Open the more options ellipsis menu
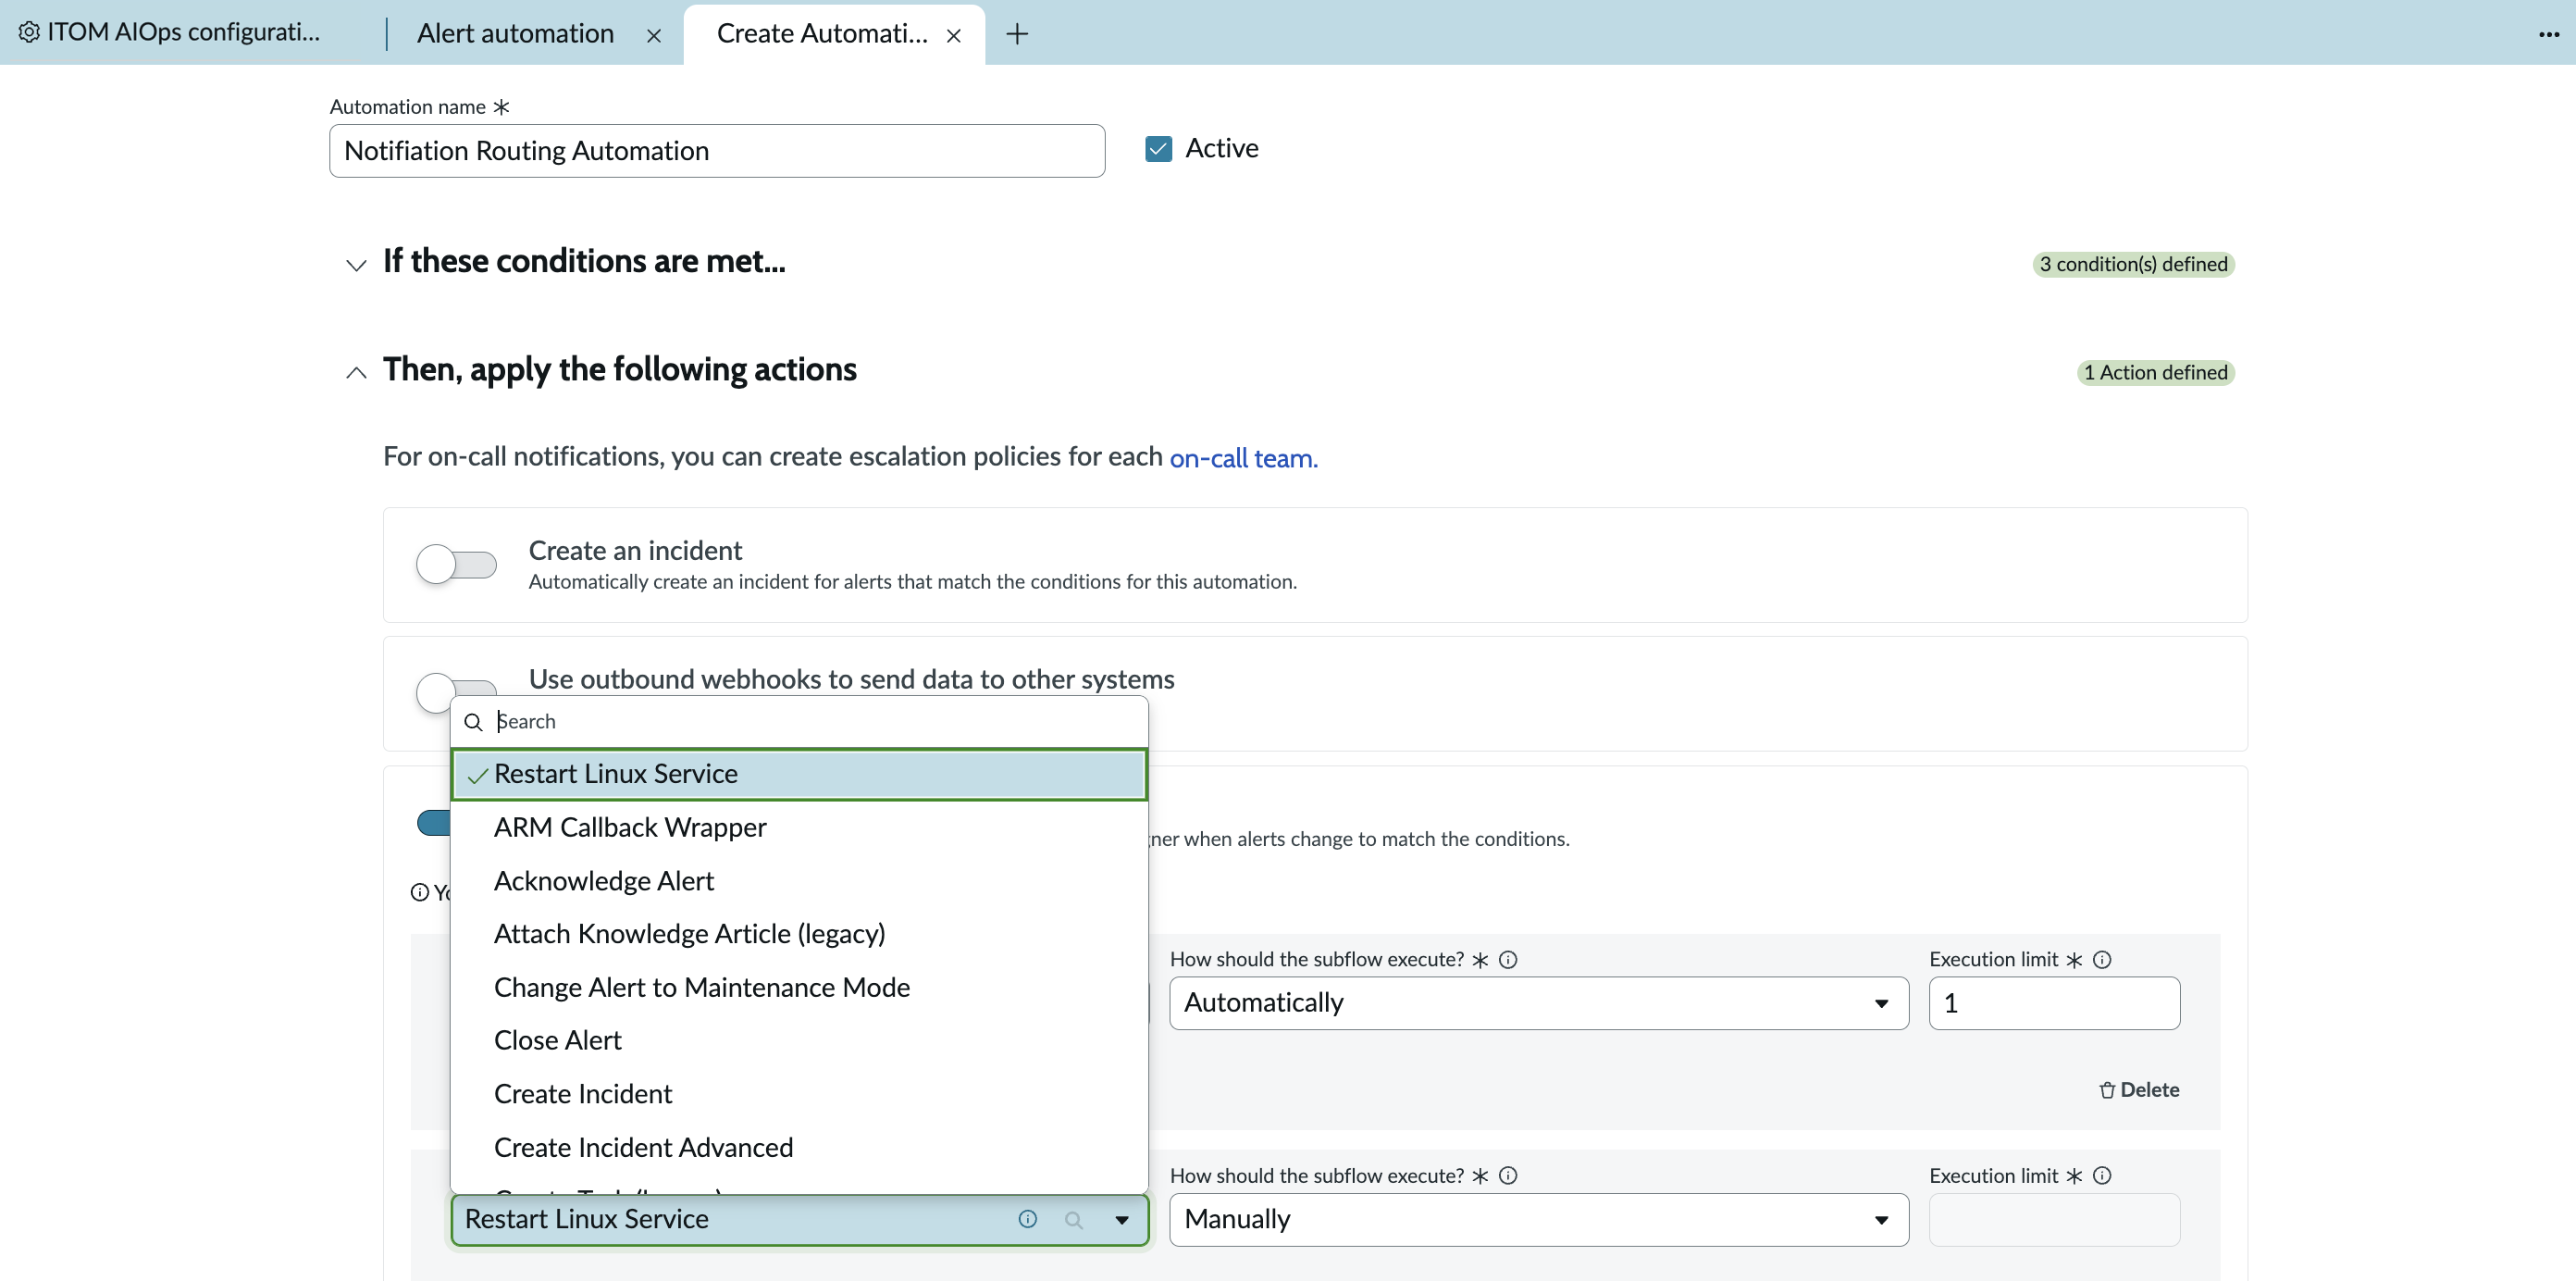Screen dimensions: 2576x1281 [2548, 34]
